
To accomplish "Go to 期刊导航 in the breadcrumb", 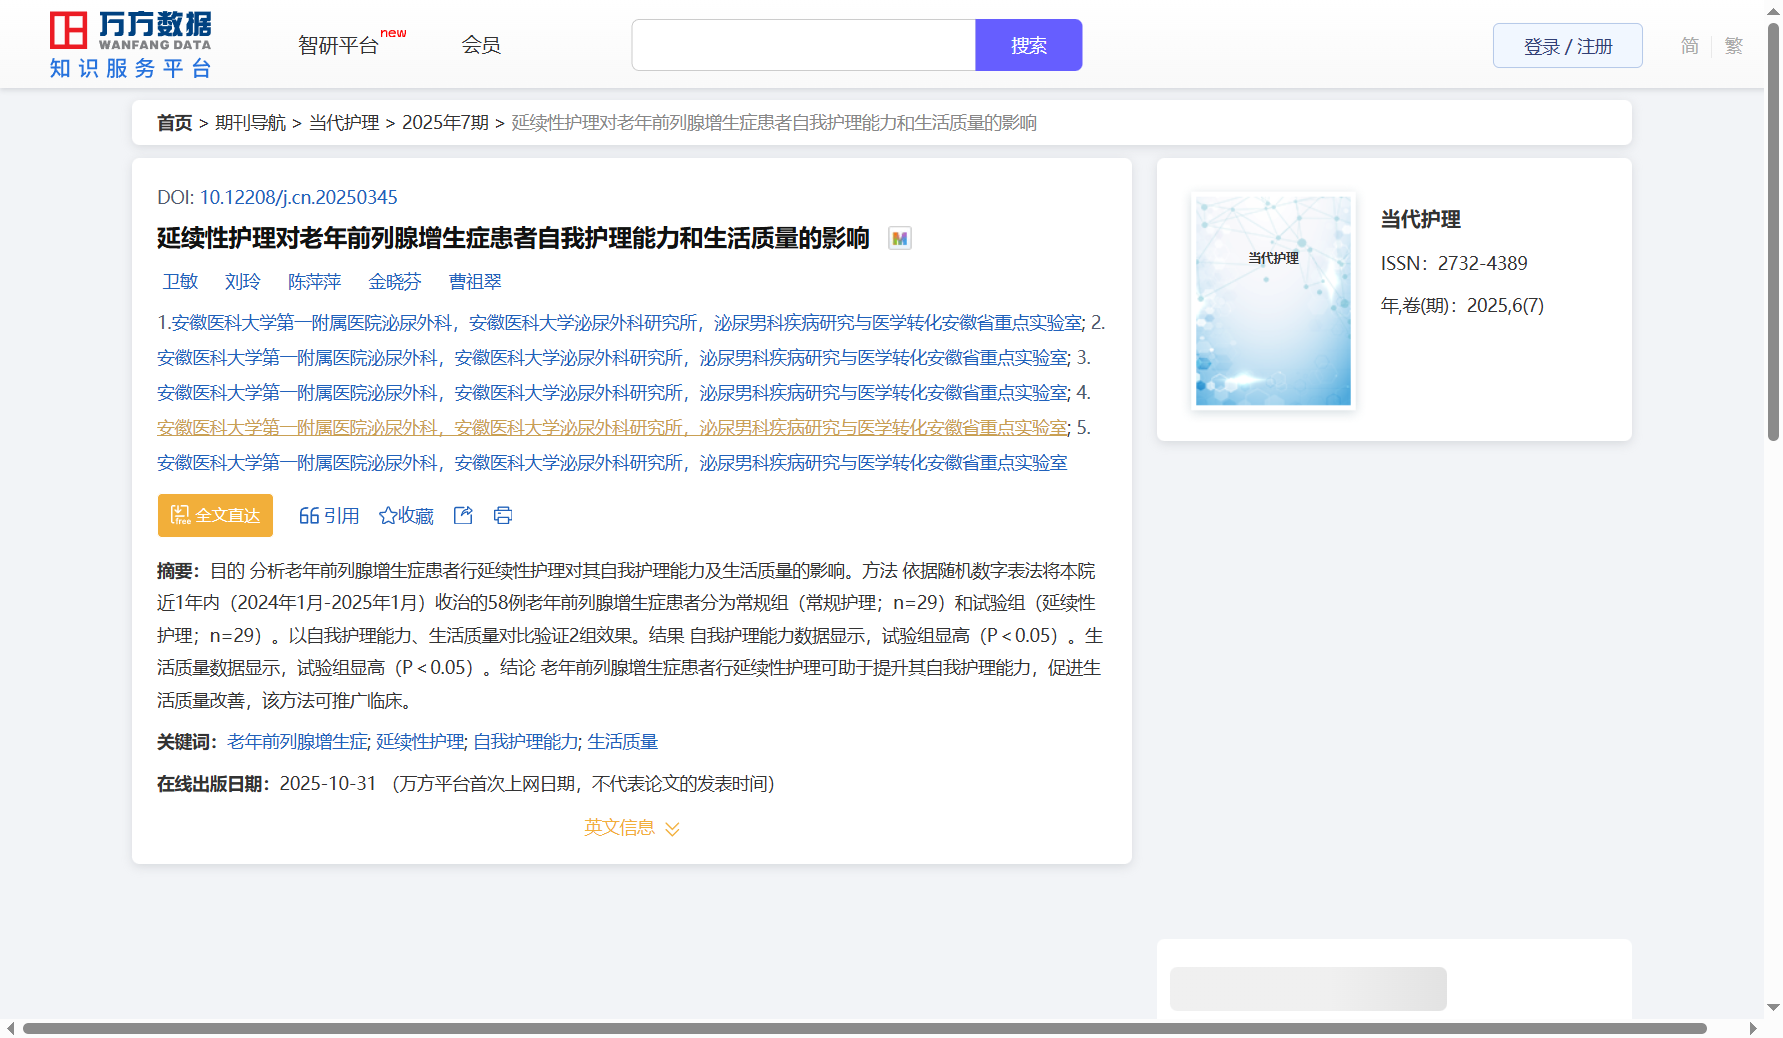I will coord(250,123).
